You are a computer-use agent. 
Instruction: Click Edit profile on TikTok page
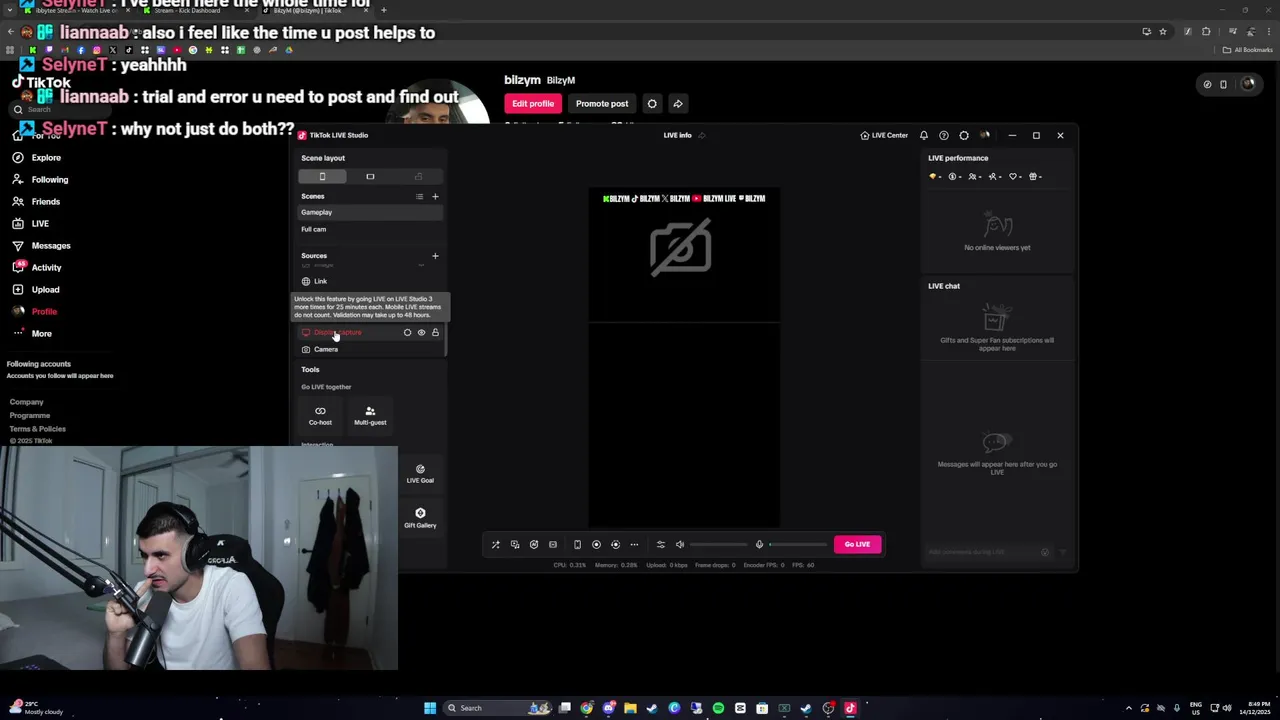coord(533,104)
